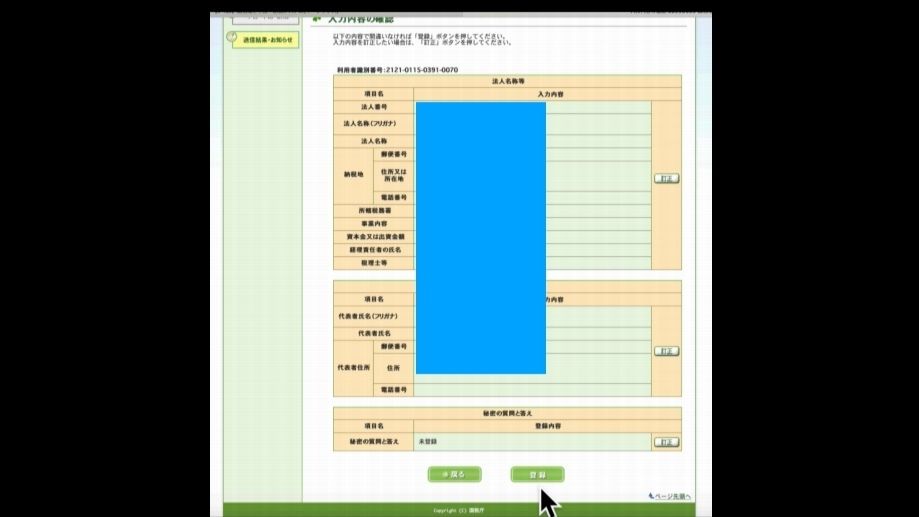
Task: Click the 納税地 row header
Action: 353,175
